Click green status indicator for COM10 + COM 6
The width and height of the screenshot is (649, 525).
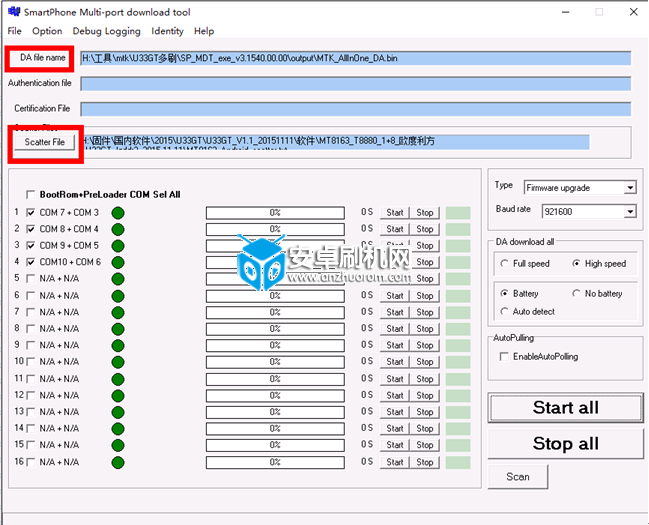coord(118,262)
